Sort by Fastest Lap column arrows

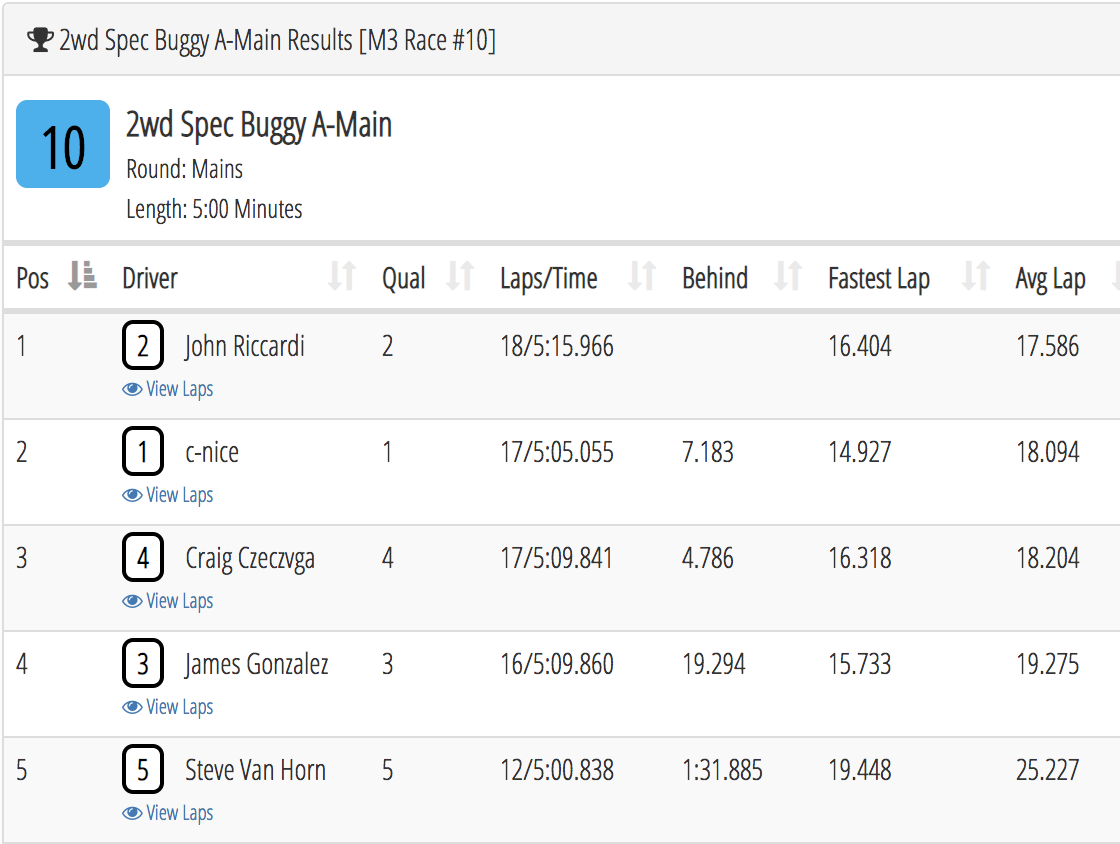975,277
